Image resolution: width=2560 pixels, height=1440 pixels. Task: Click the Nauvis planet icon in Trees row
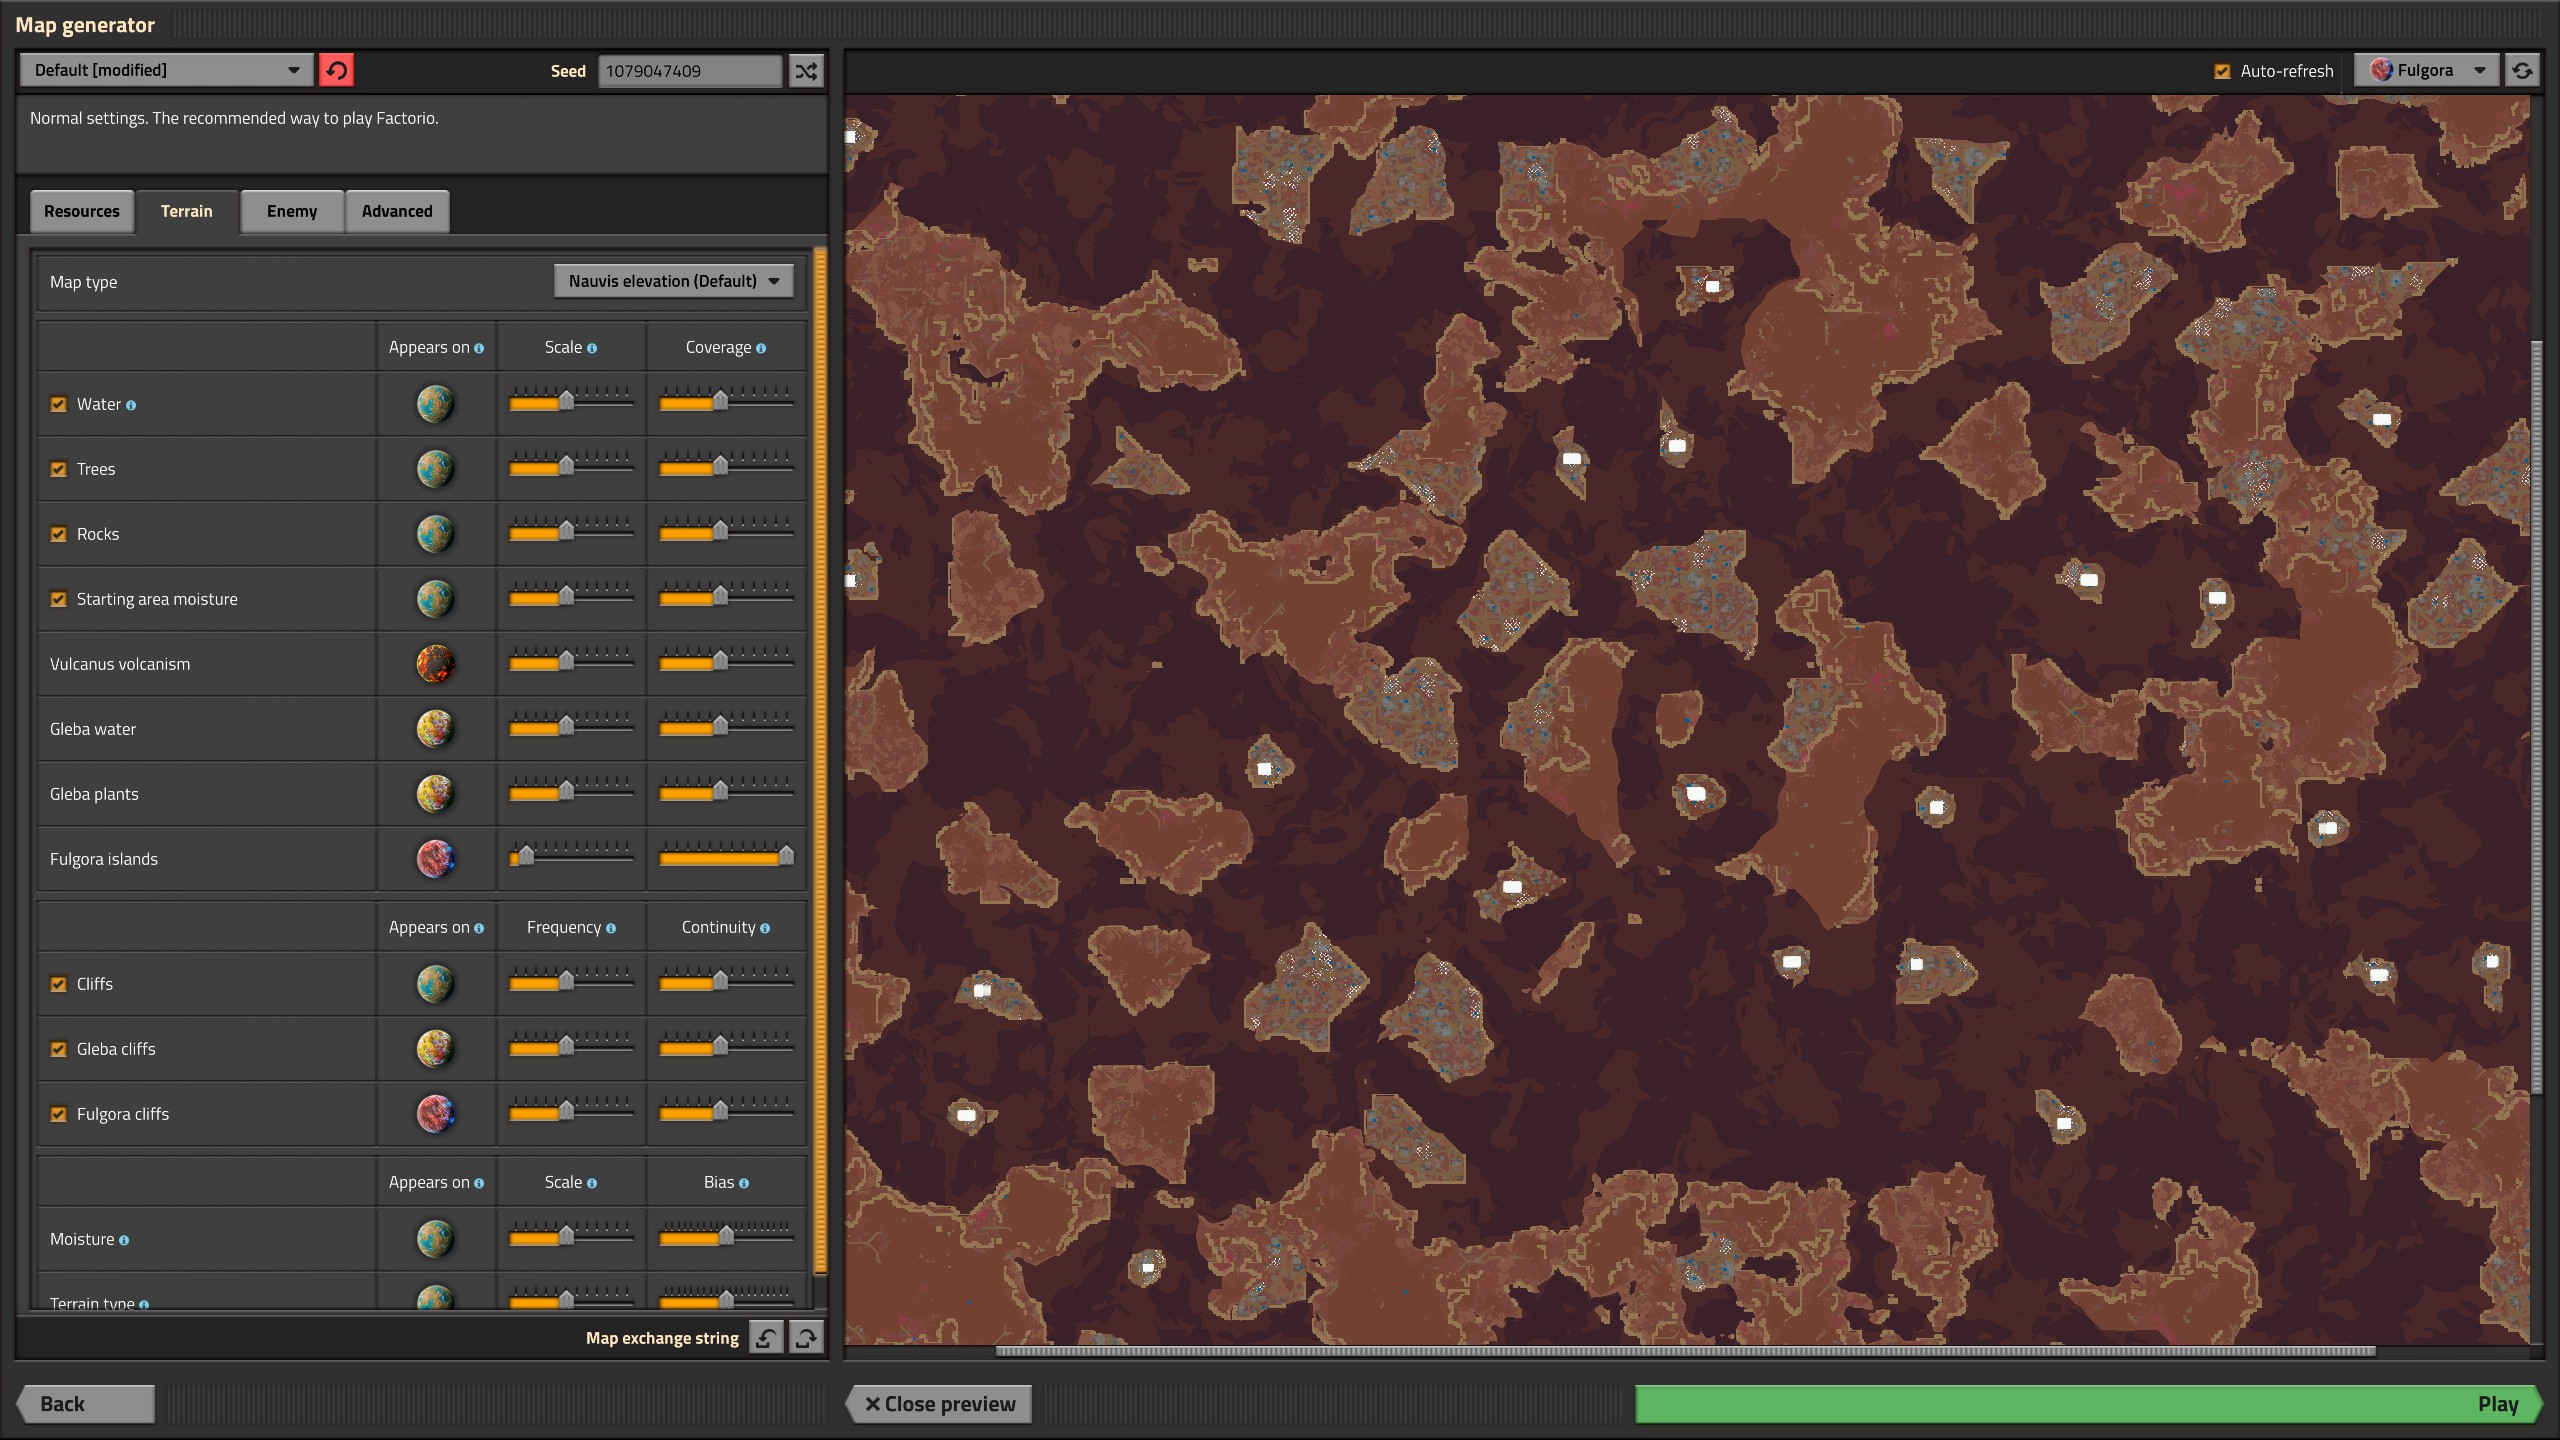[435, 469]
